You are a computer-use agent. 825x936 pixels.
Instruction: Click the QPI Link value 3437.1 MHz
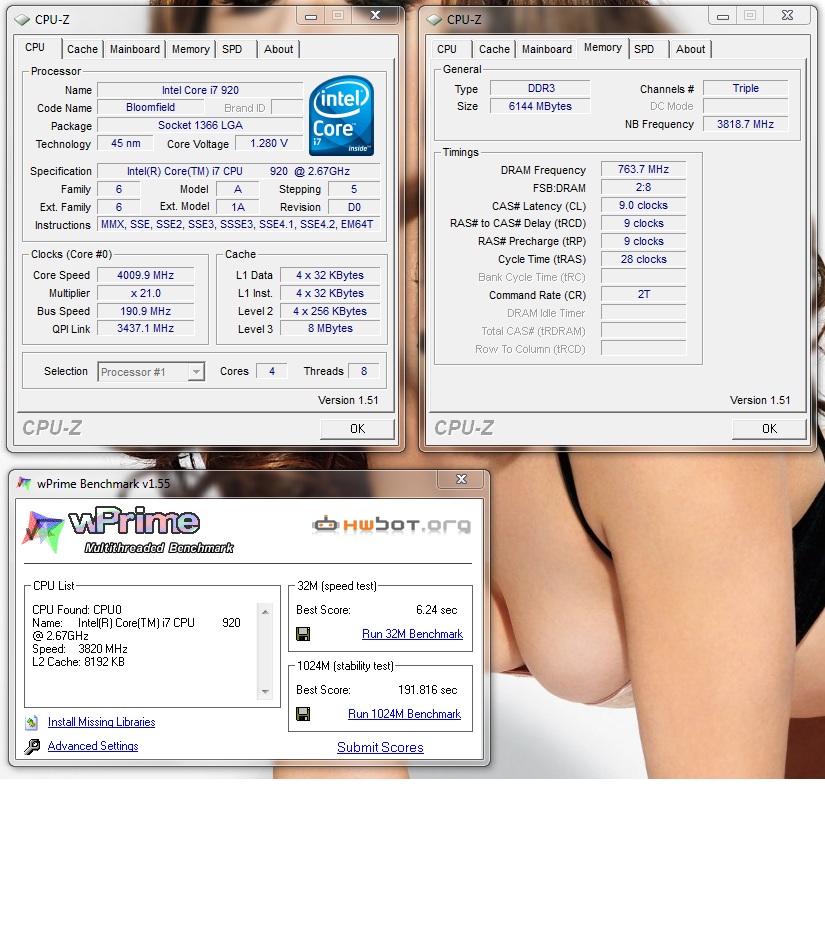[x=146, y=328]
